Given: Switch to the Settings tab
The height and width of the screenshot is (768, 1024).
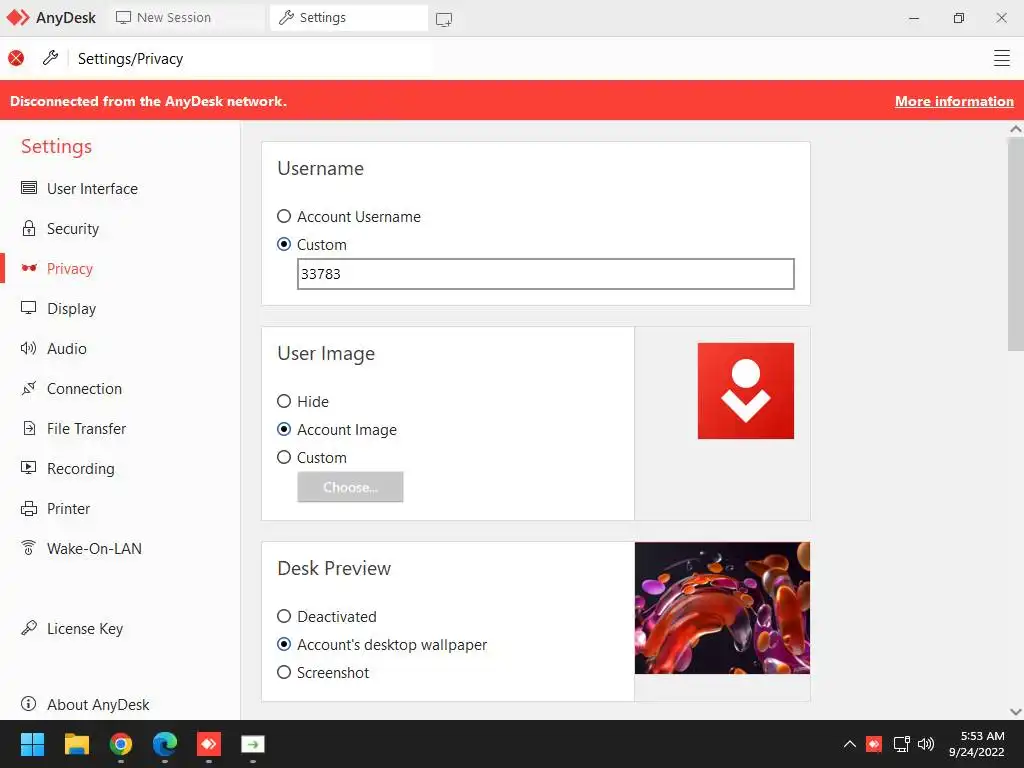Looking at the screenshot, I should [349, 18].
